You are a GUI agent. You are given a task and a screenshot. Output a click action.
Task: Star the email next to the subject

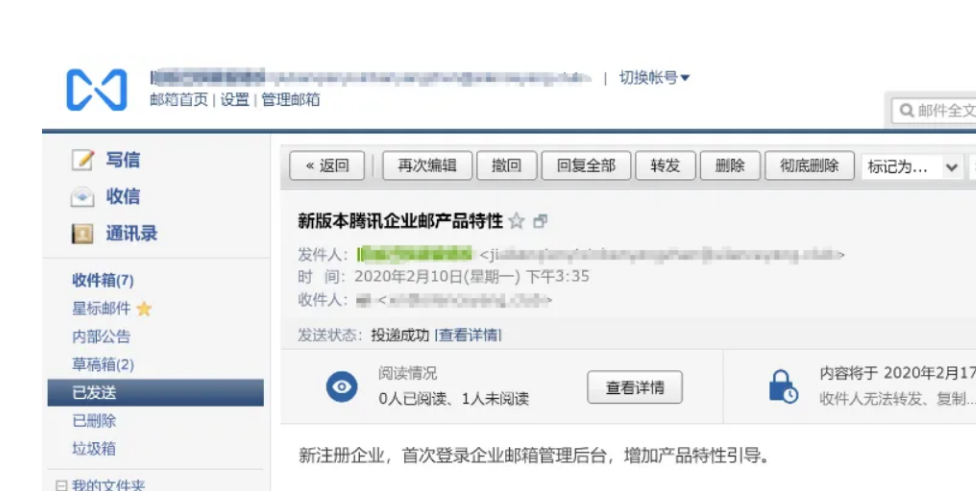[517, 221]
